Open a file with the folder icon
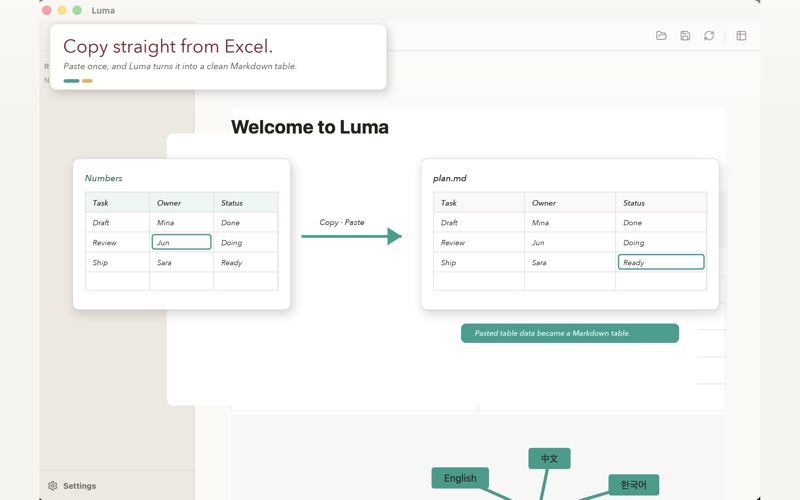 click(x=661, y=35)
